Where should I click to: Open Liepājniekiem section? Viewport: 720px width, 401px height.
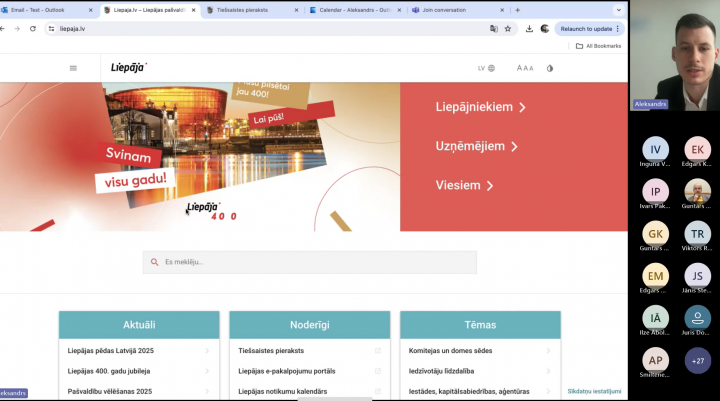pos(480,107)
